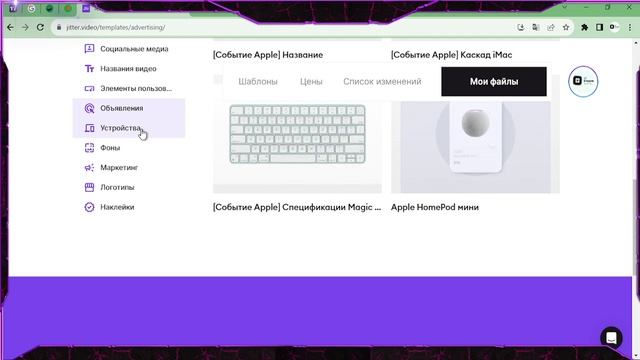
Task: Select the Названия видео text icon
Action: [89, 69]
